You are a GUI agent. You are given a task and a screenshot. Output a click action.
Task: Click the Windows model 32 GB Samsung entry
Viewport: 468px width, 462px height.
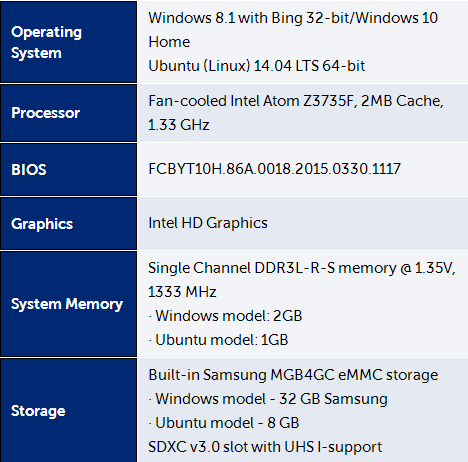click(268, 399)
